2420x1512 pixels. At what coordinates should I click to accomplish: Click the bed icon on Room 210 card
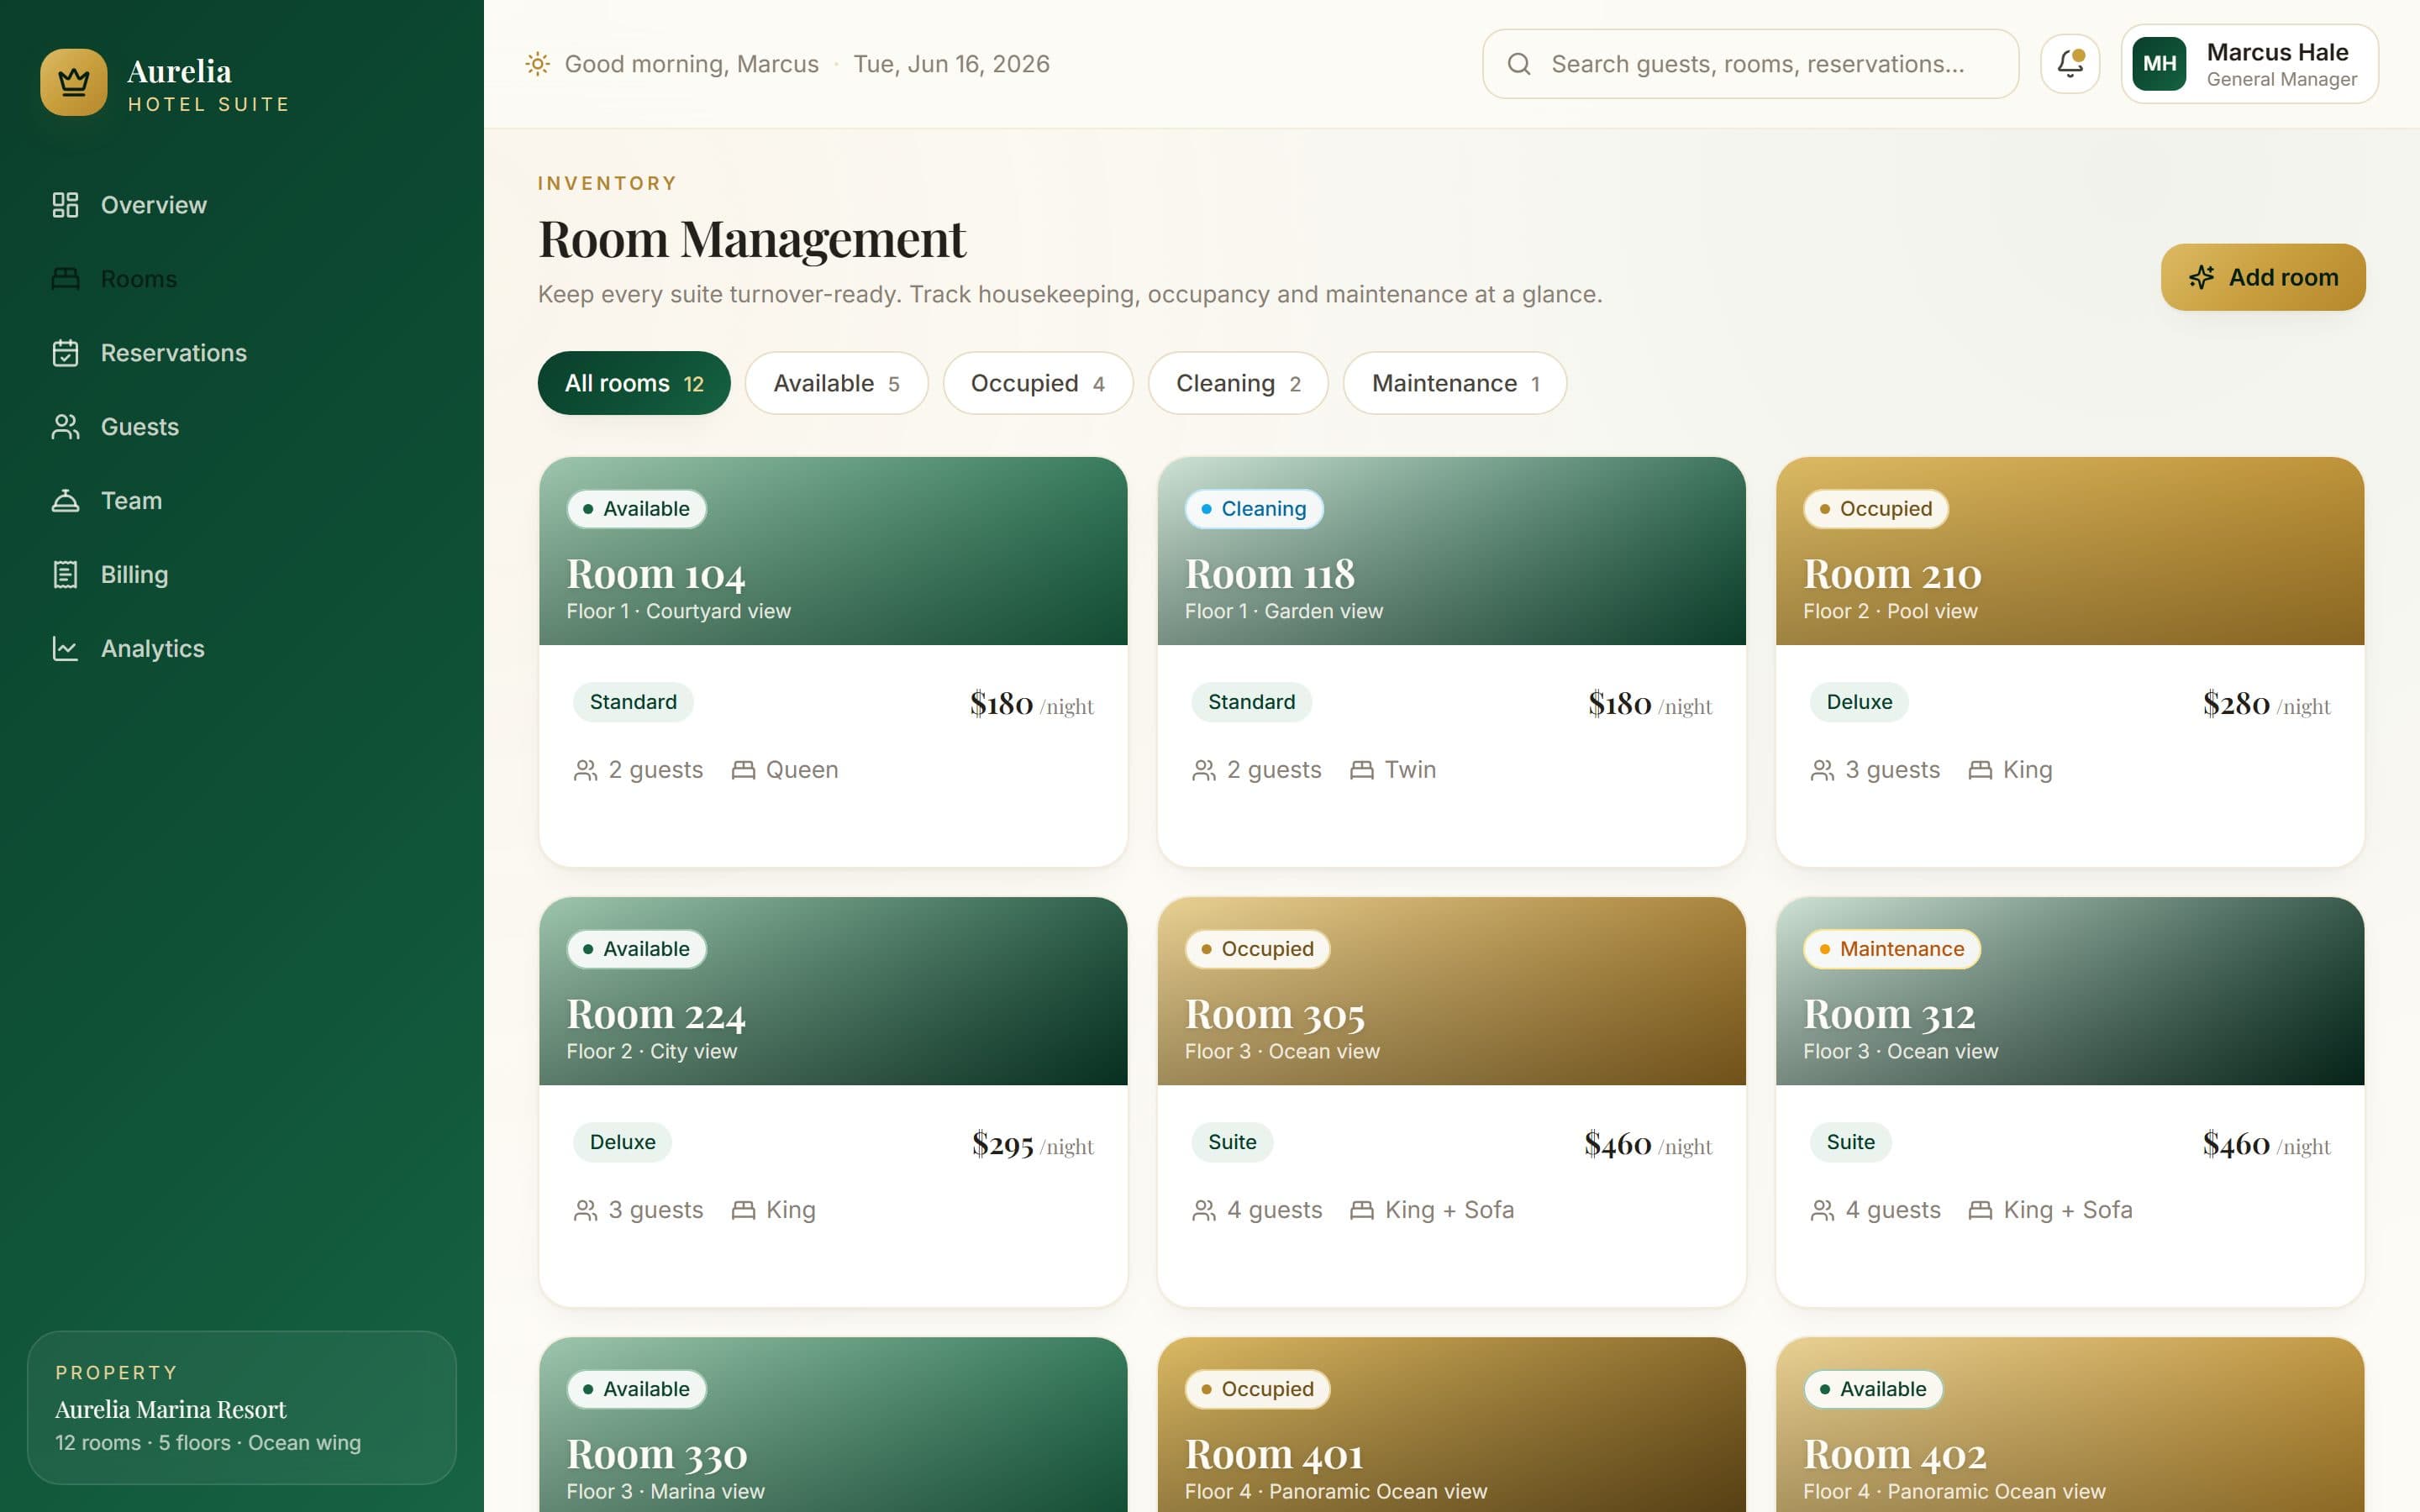pos(1980,770)
